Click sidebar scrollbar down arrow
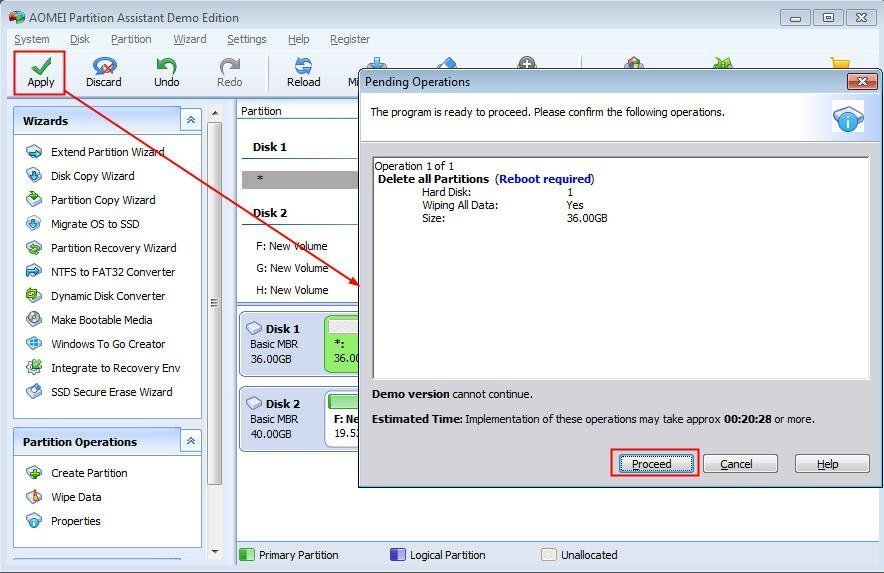The height and width of the screenshot is (573, 884). pyautogui.click(x=215, y=552)
